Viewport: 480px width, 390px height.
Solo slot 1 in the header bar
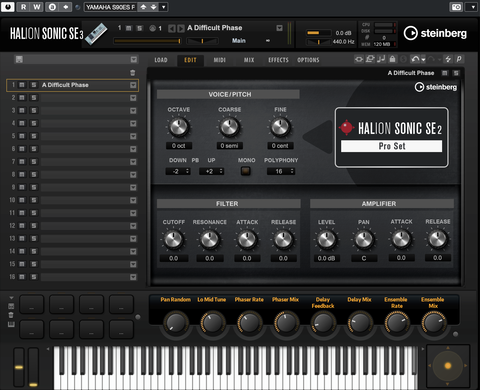[x=140, y=28]
